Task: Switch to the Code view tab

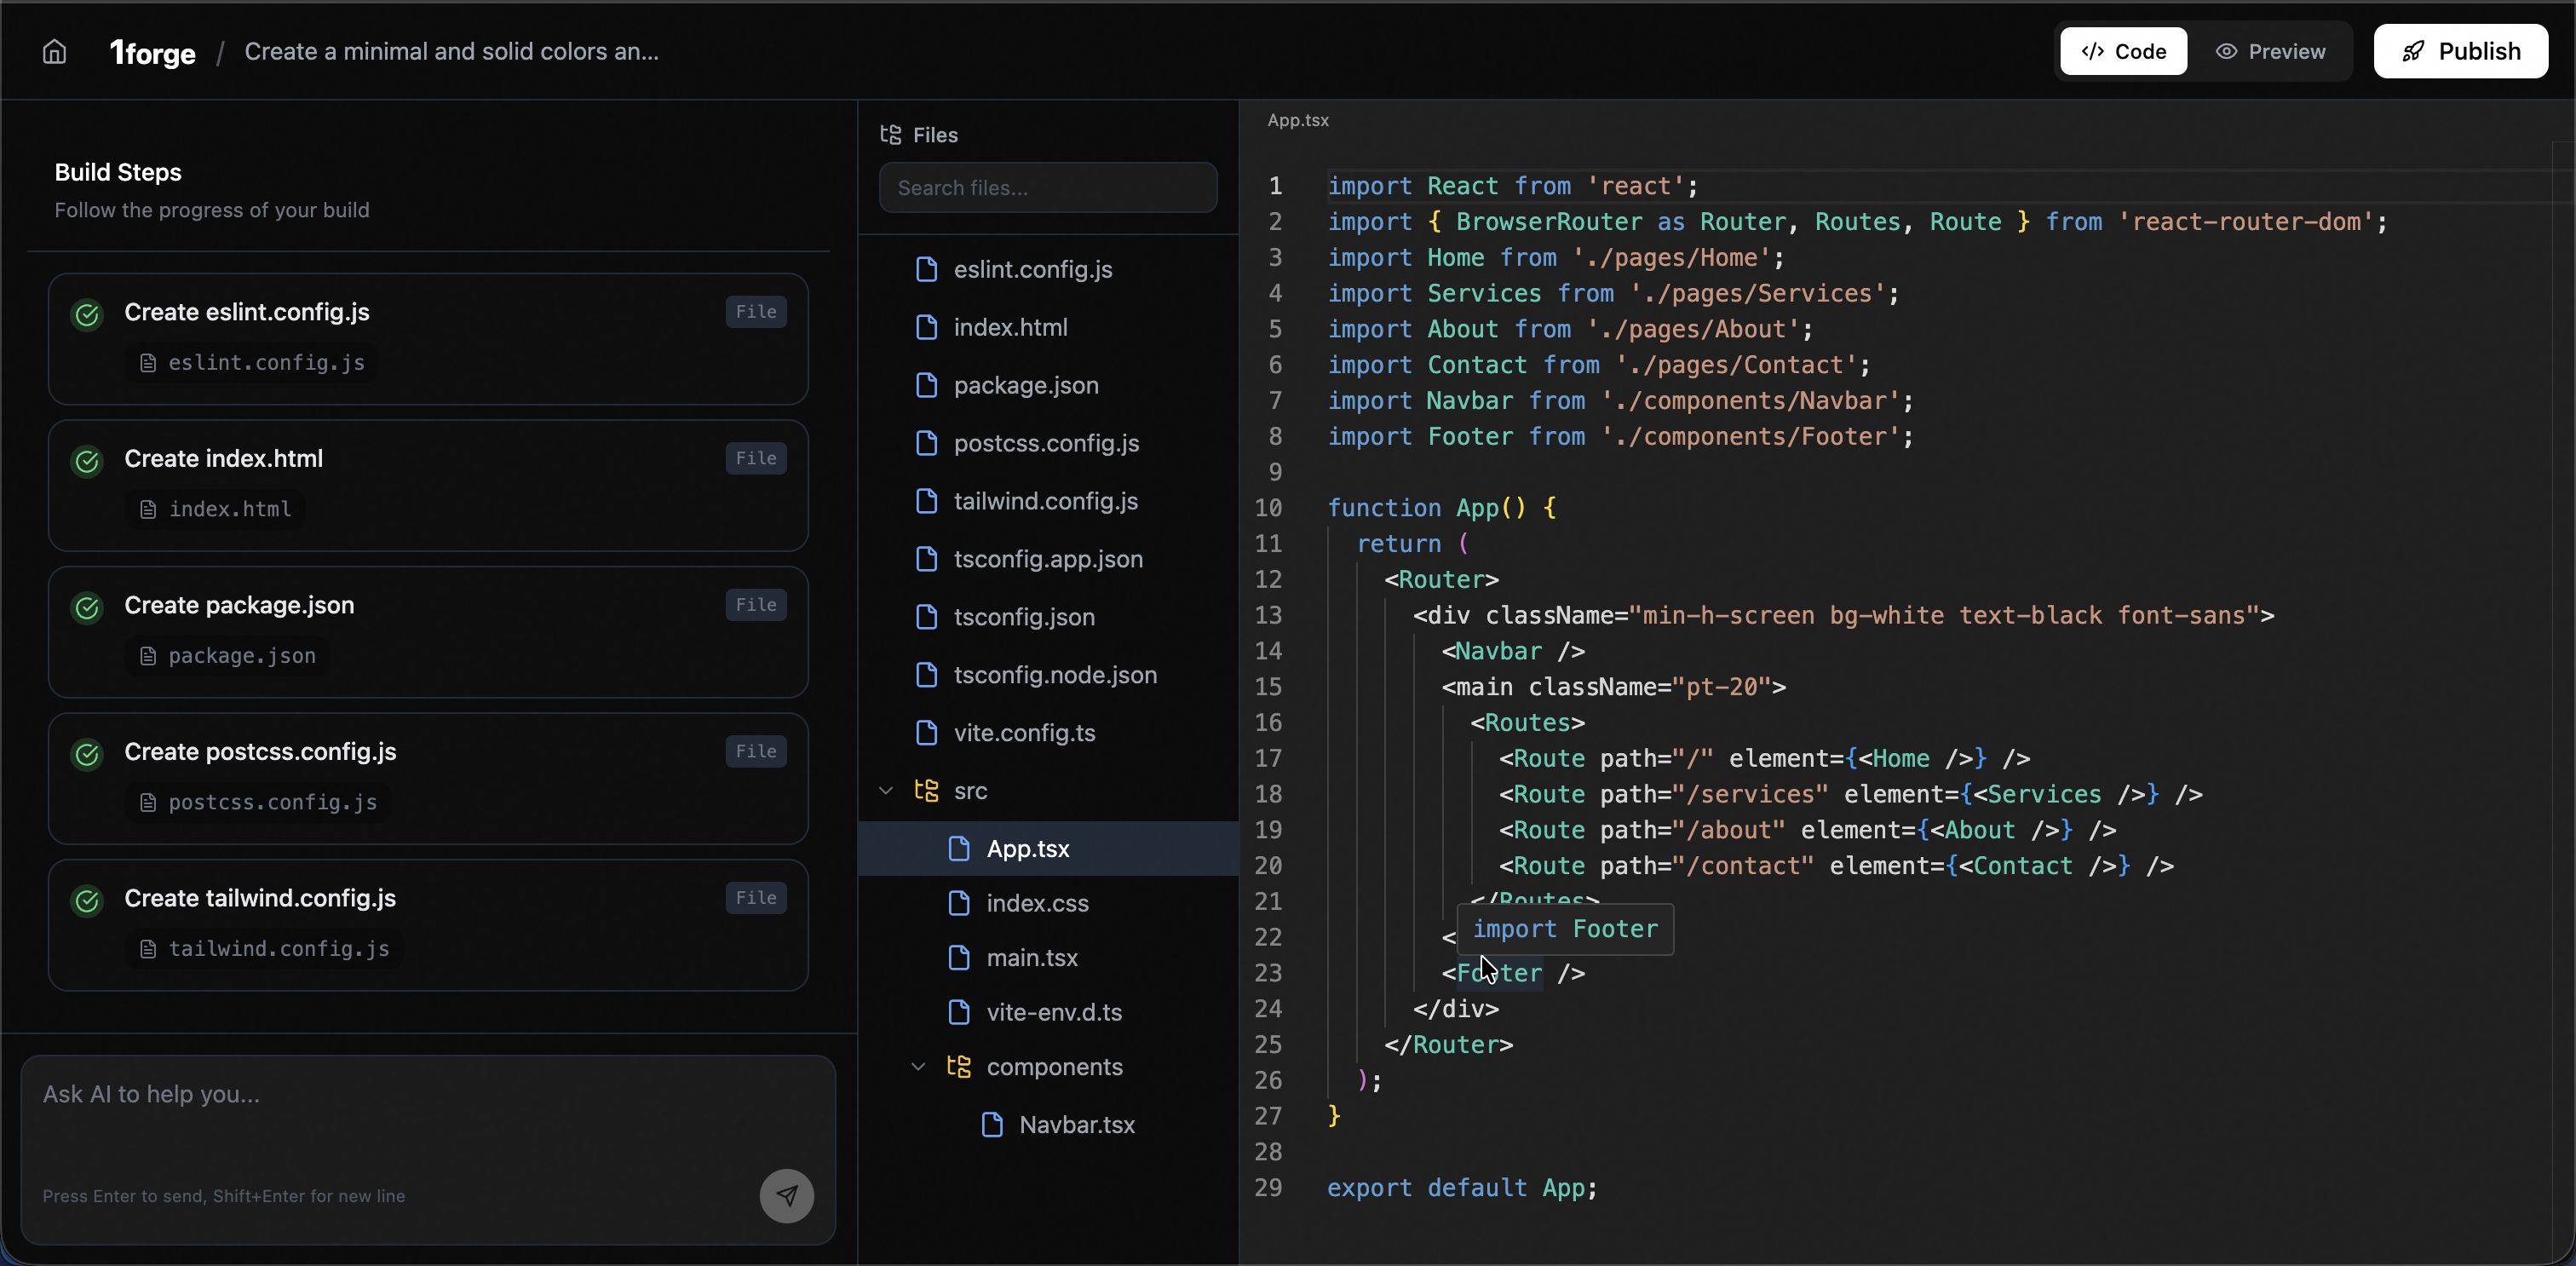Action: pos(2123,51)
